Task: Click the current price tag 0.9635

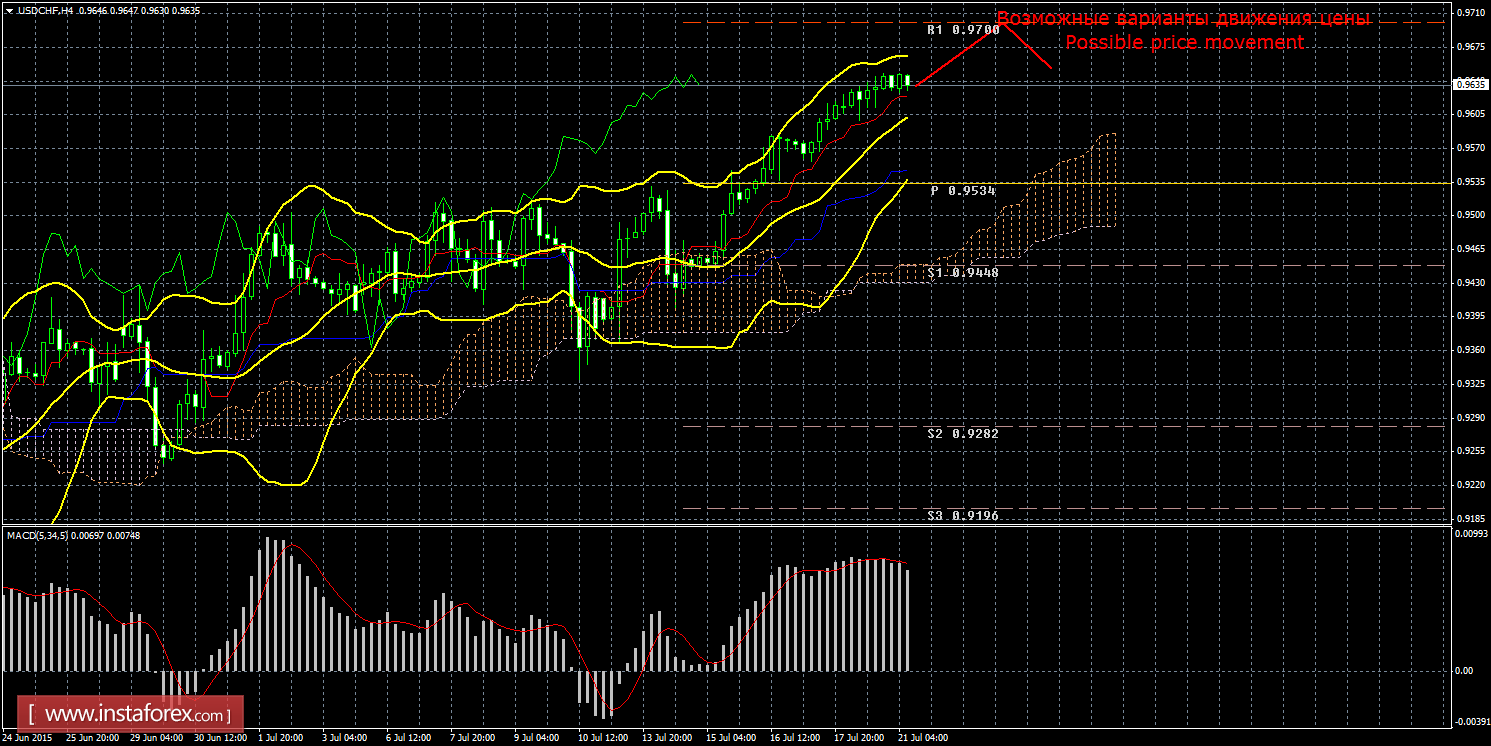Action: 1468,85
